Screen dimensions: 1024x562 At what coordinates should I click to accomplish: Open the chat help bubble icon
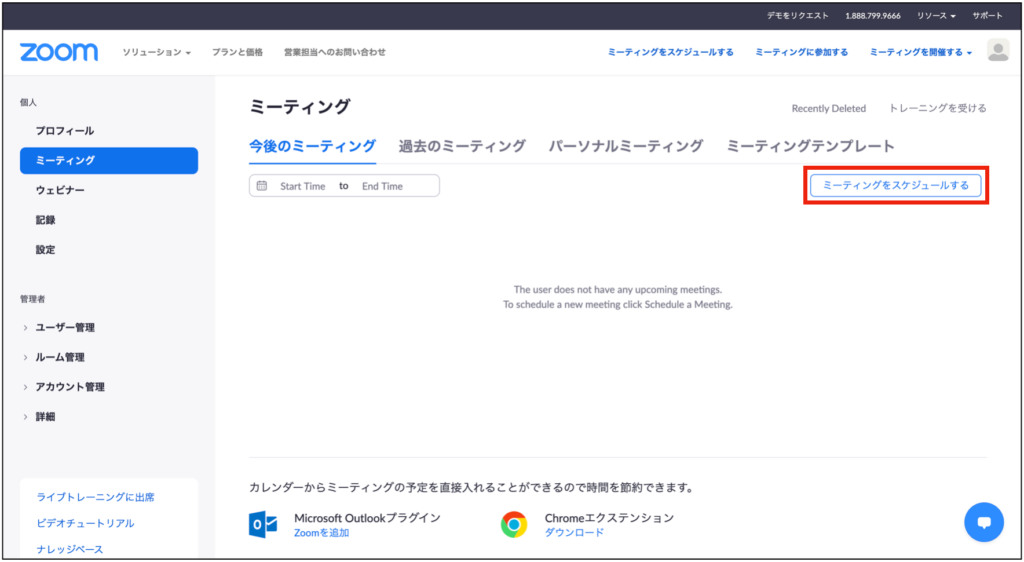(x=983, y=522)
